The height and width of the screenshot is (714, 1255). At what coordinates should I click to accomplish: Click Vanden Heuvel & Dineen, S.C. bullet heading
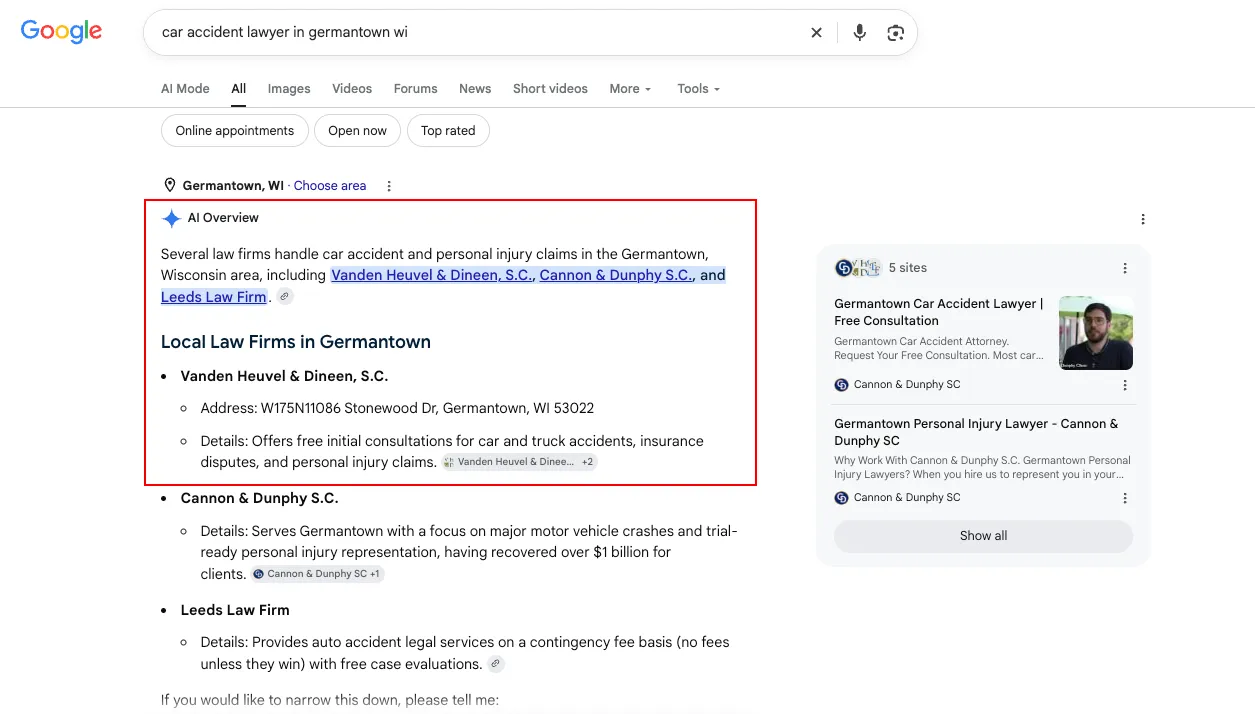point(284,376)
